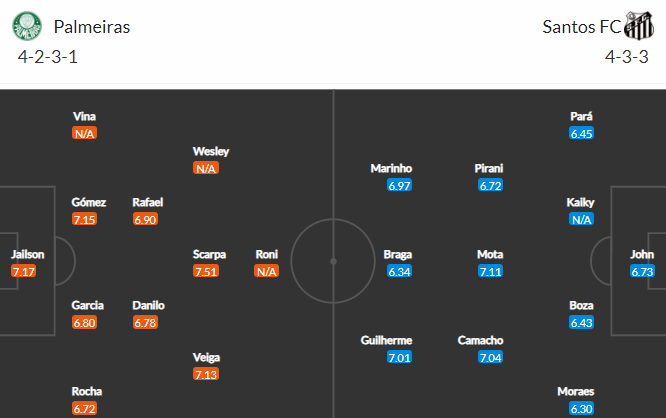The width and height of the screenshot is (666, 418).
Task: Select Santos goalkeeper John
Action: (x=642, y=254)
